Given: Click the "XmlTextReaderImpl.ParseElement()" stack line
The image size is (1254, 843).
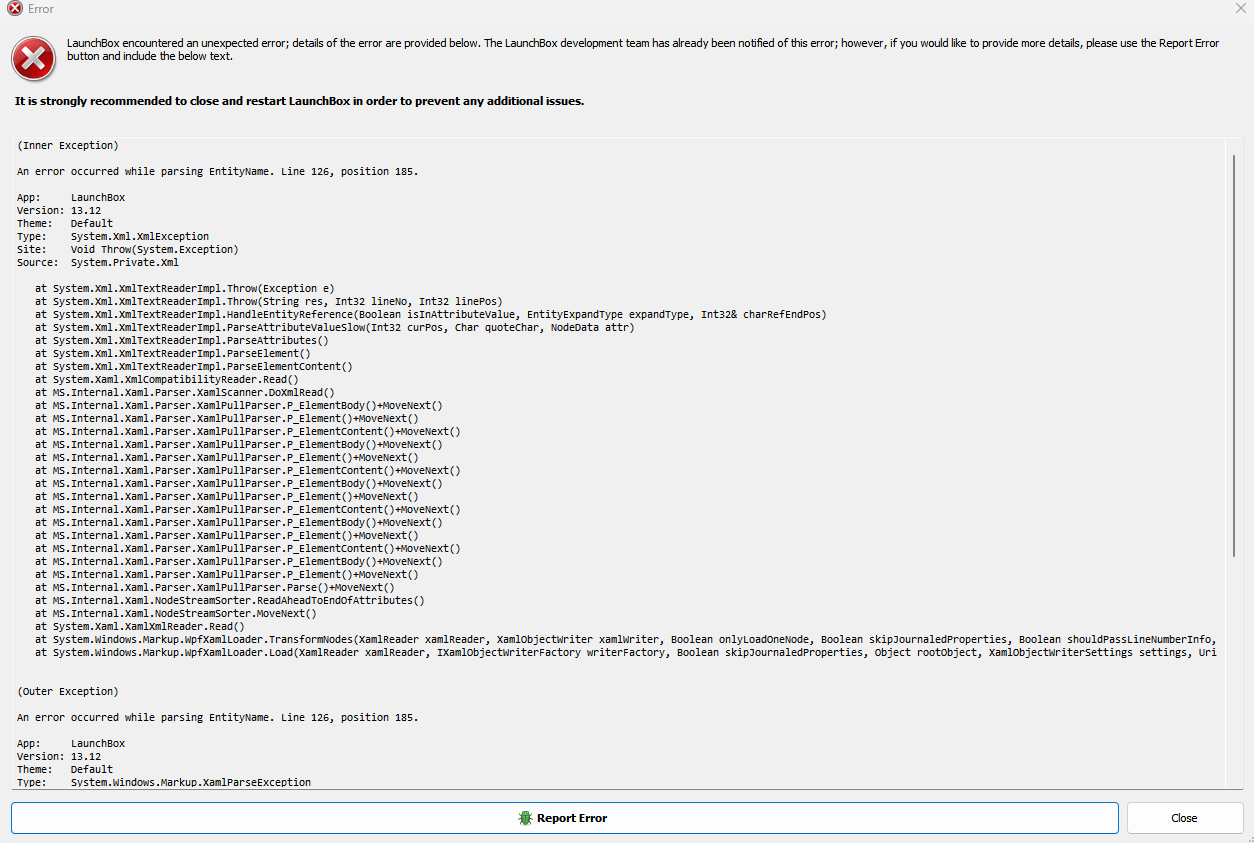Looking at the screenshot, I should pyautogui.click(x=173, y=354).
